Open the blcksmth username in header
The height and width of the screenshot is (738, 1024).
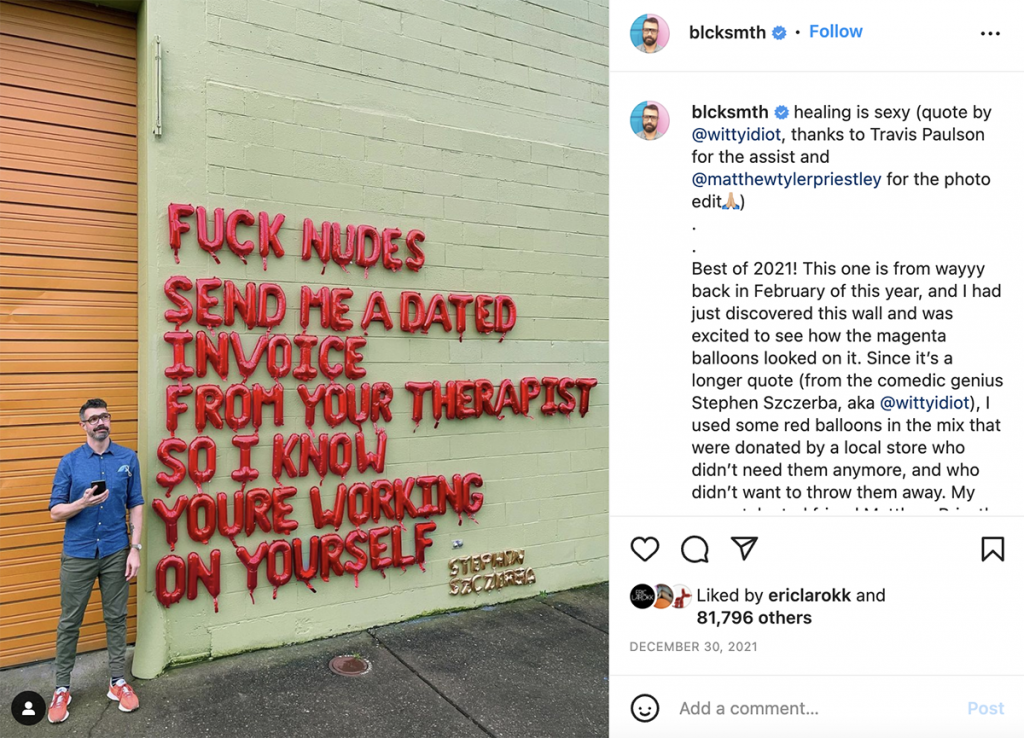point(727,32)
